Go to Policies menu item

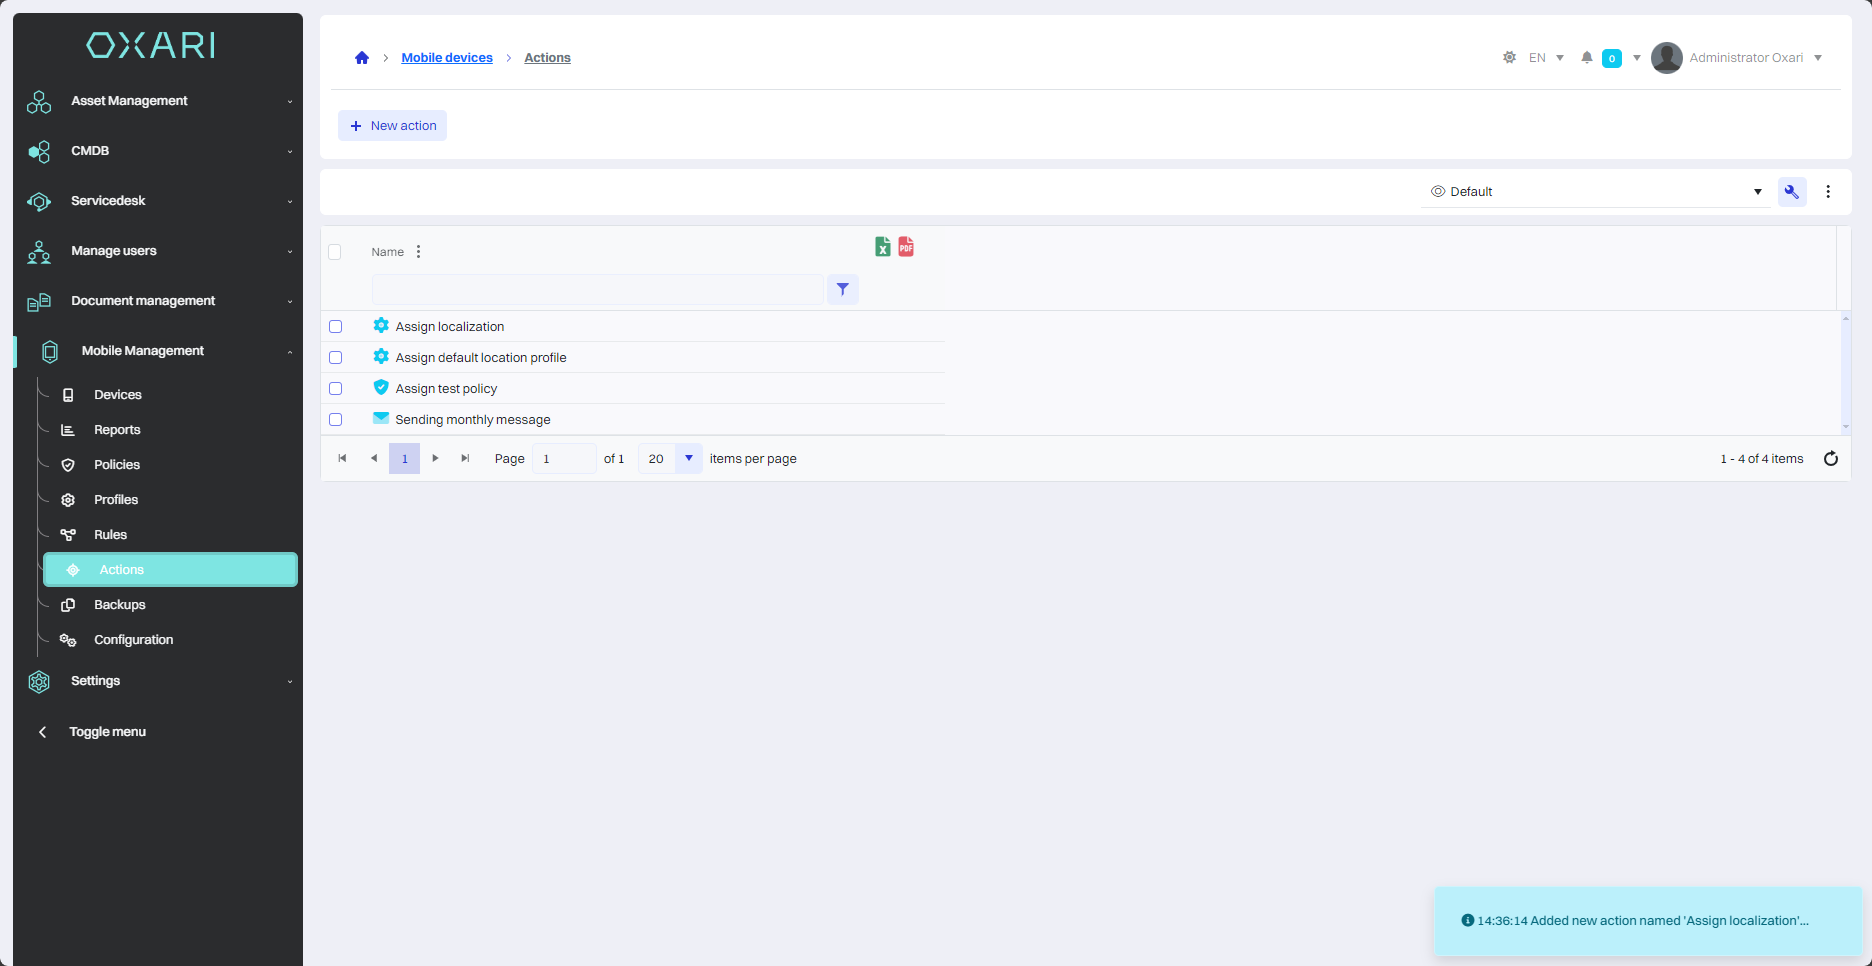tap(117, 465)
